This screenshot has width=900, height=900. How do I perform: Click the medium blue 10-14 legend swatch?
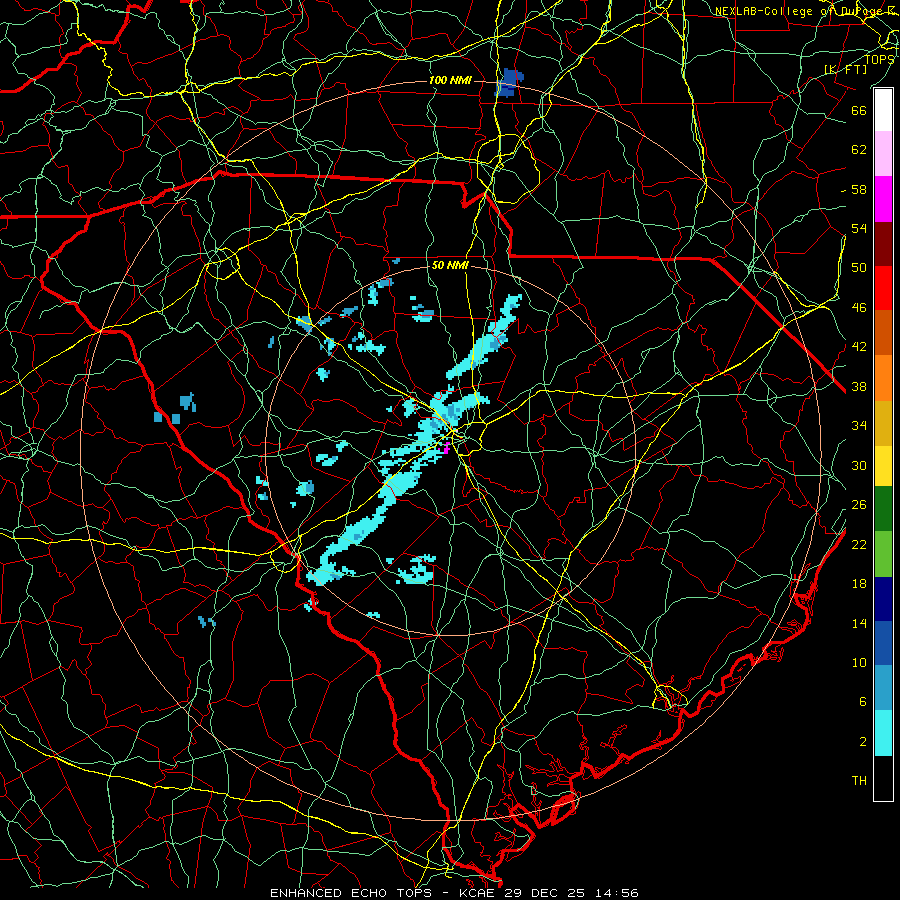point(883,643)
